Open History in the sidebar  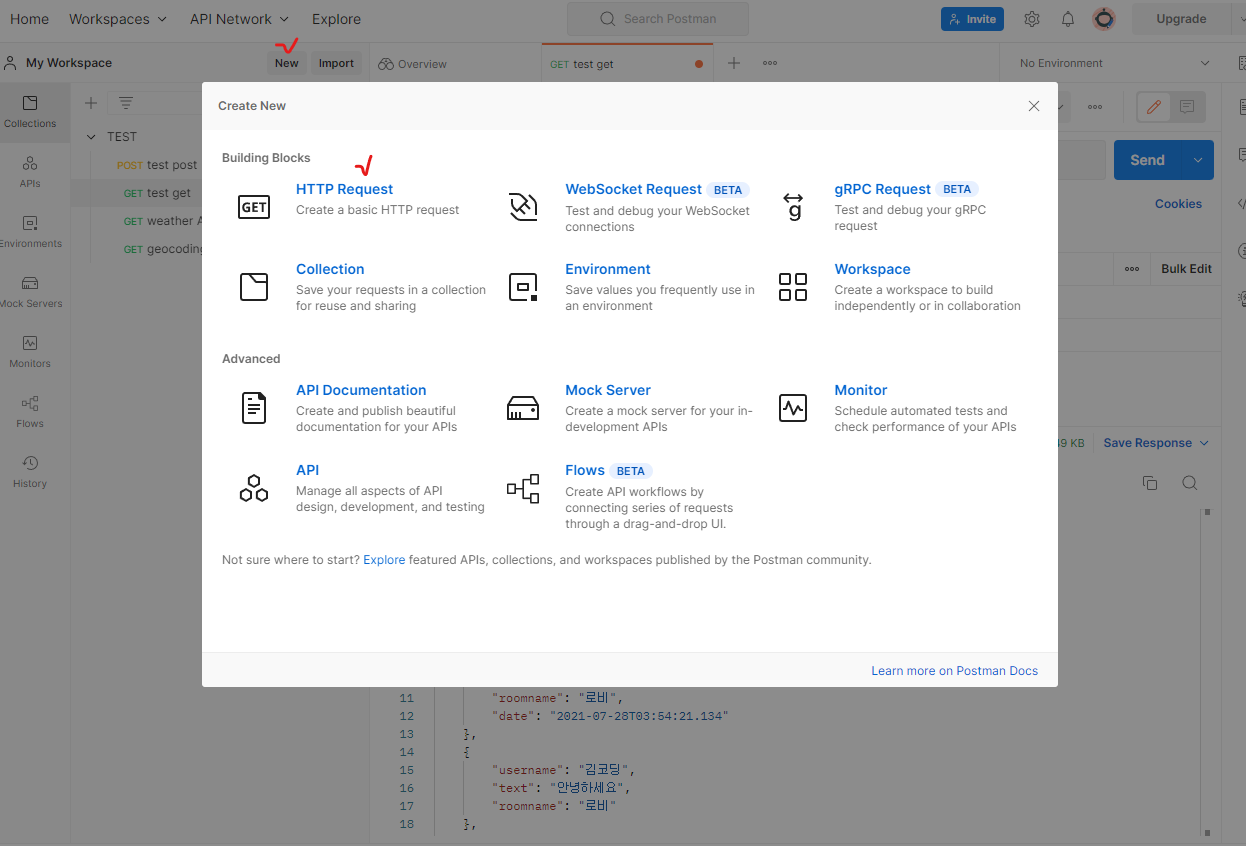pos(30,472)
